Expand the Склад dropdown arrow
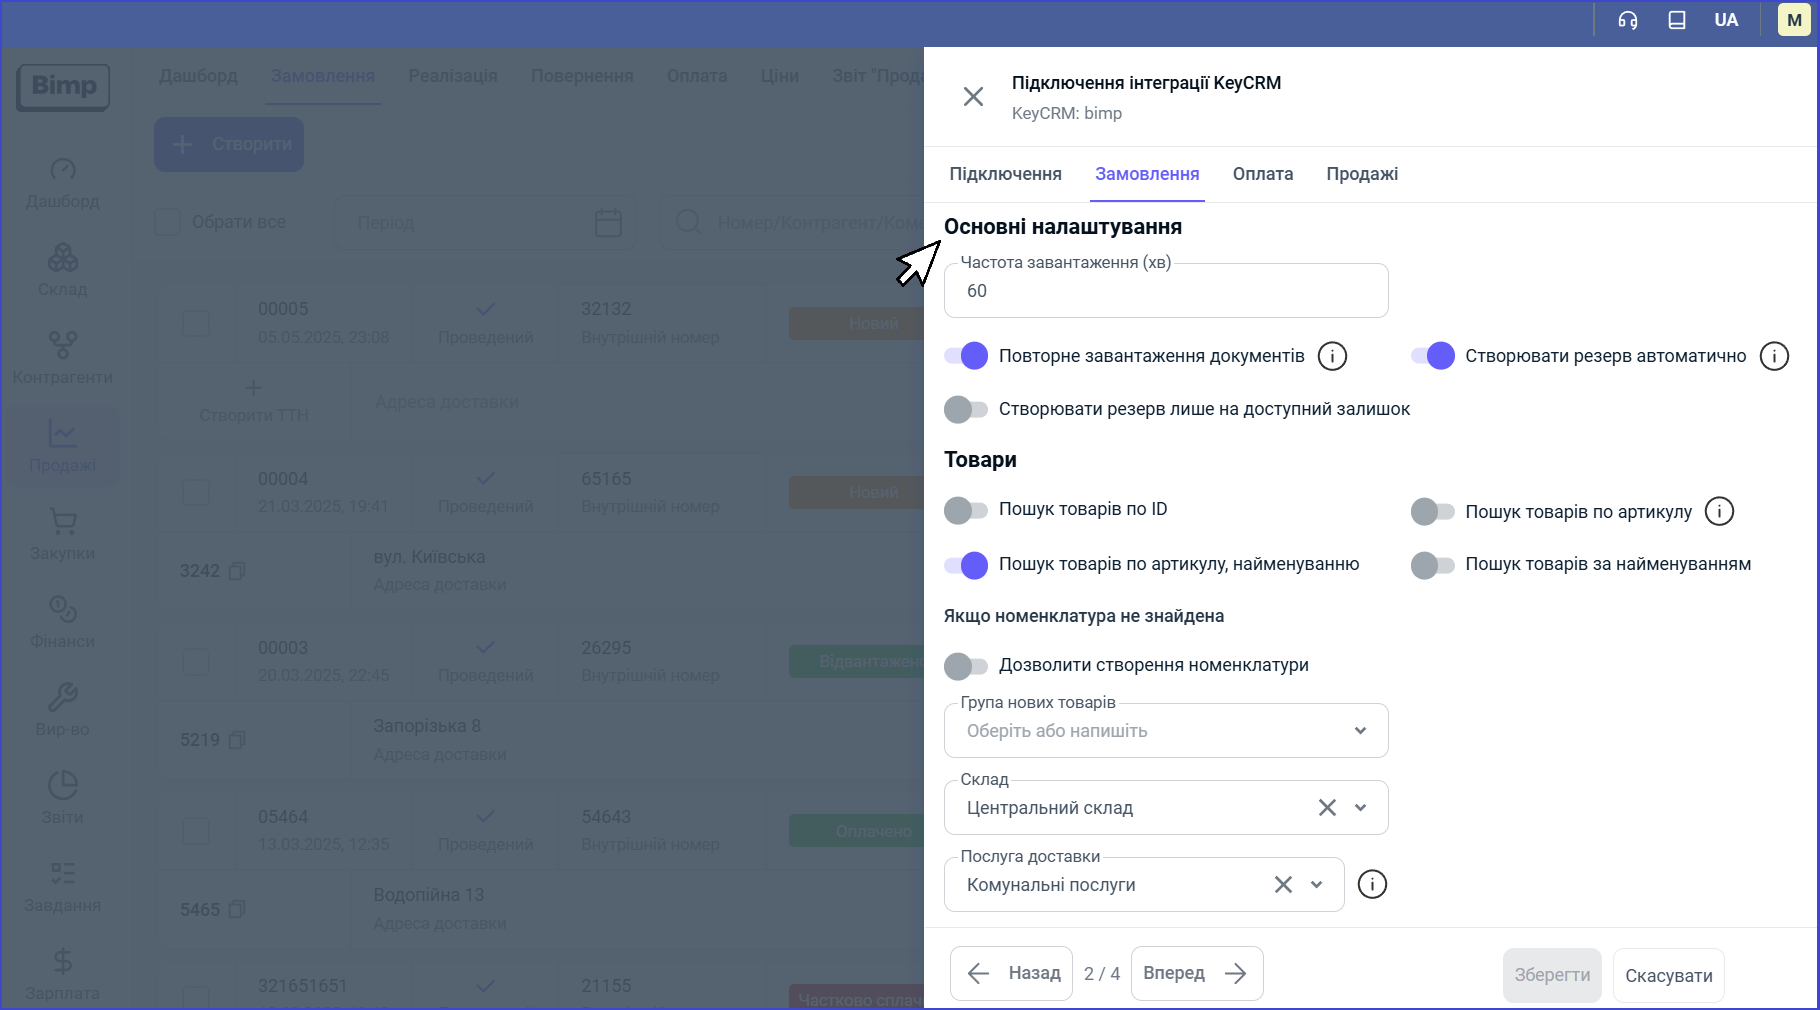Viewport: 1820px width, 1010px height. tap(1360, 807)
